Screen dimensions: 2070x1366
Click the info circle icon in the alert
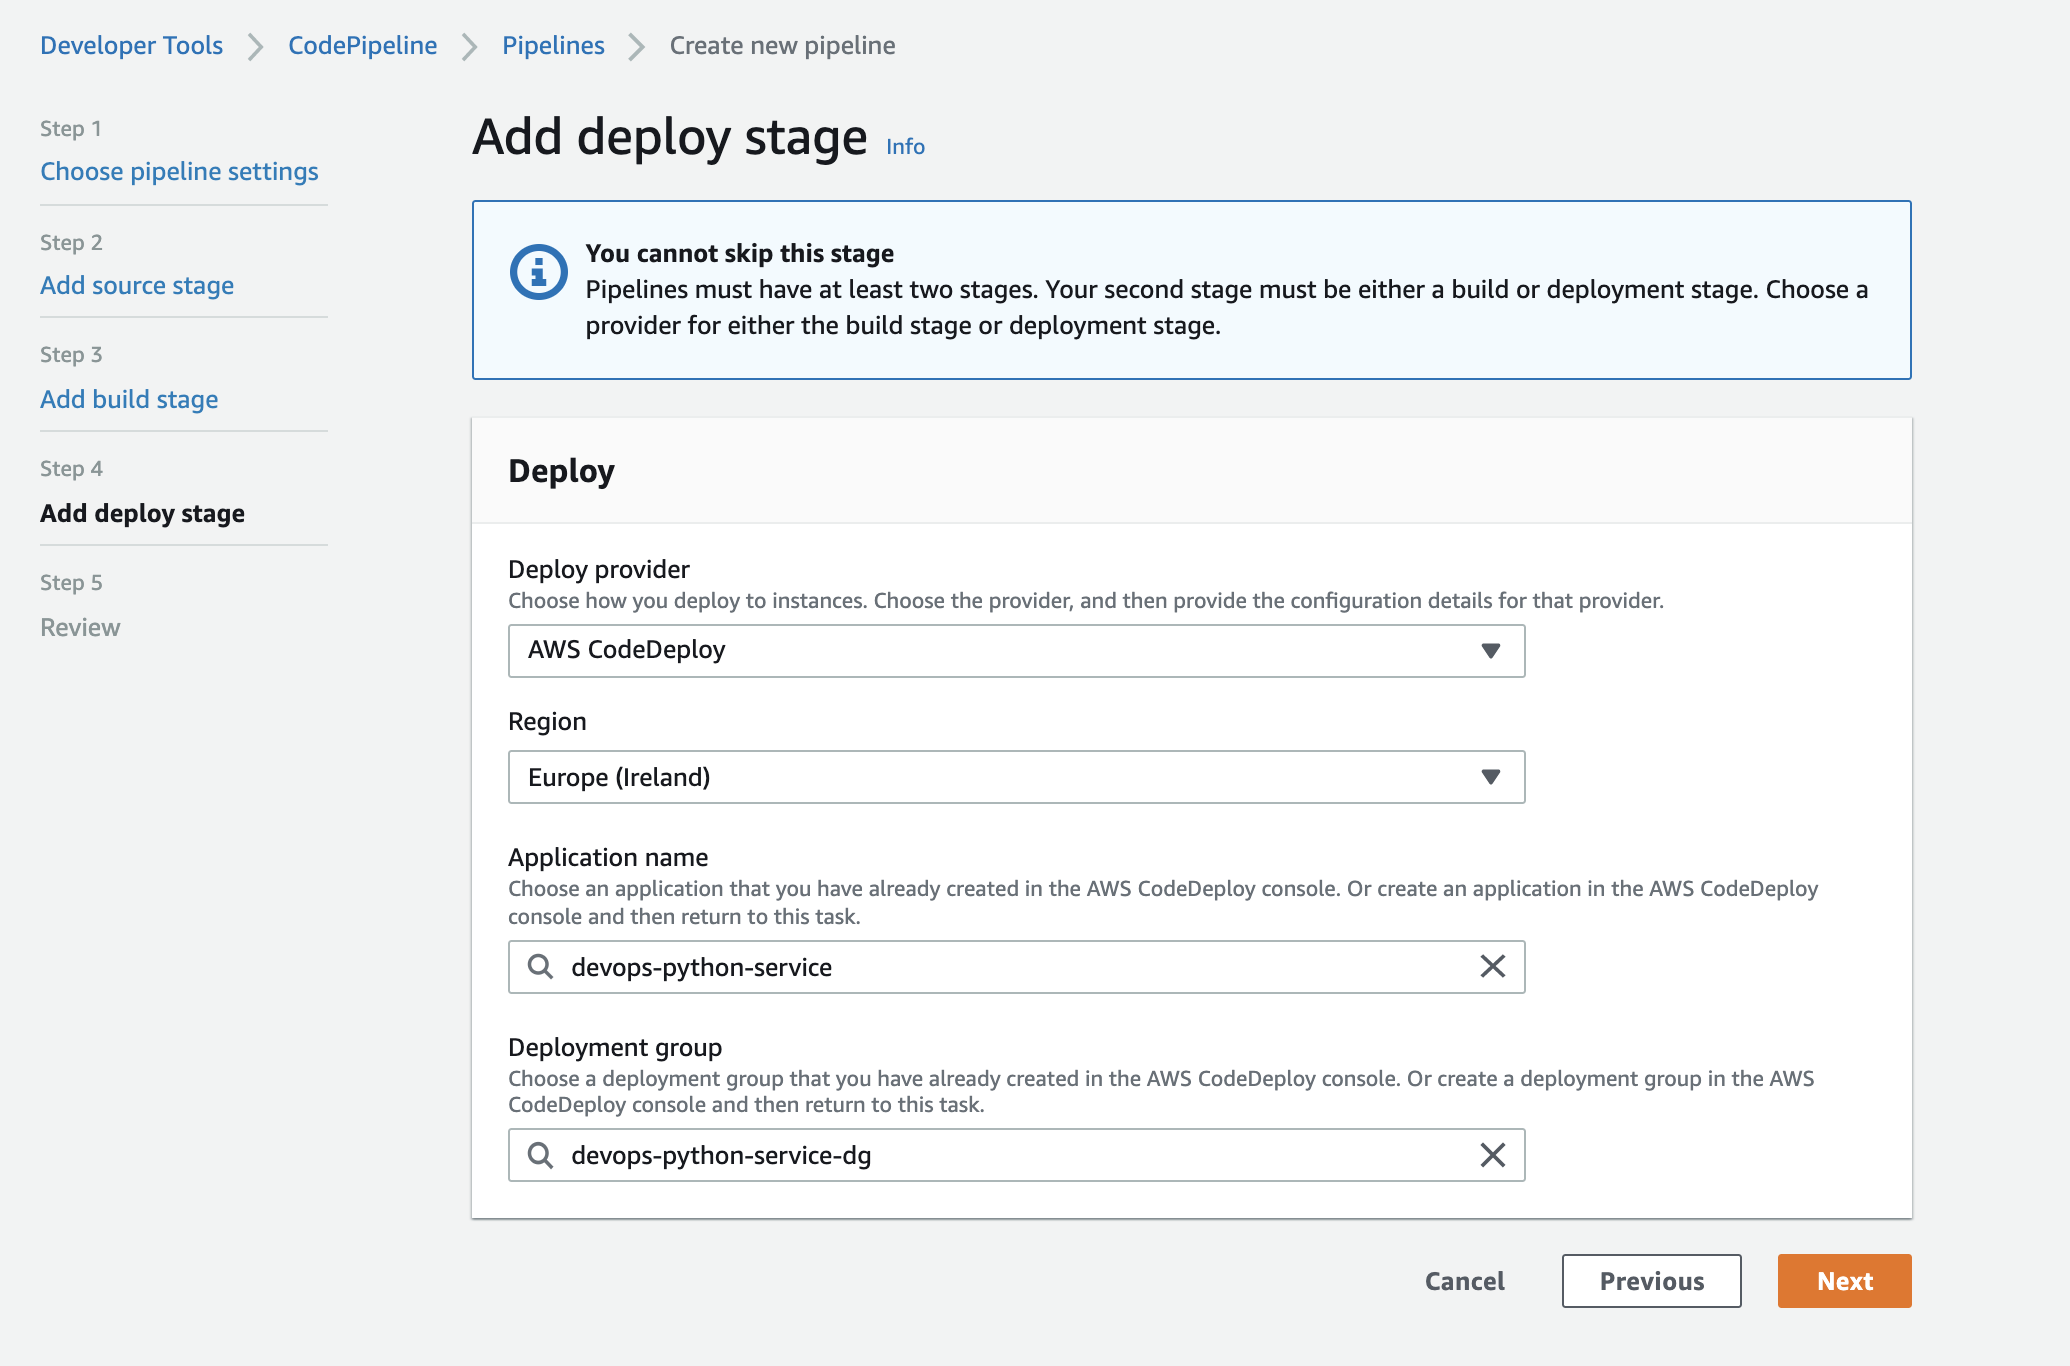[x=538, y=272]
